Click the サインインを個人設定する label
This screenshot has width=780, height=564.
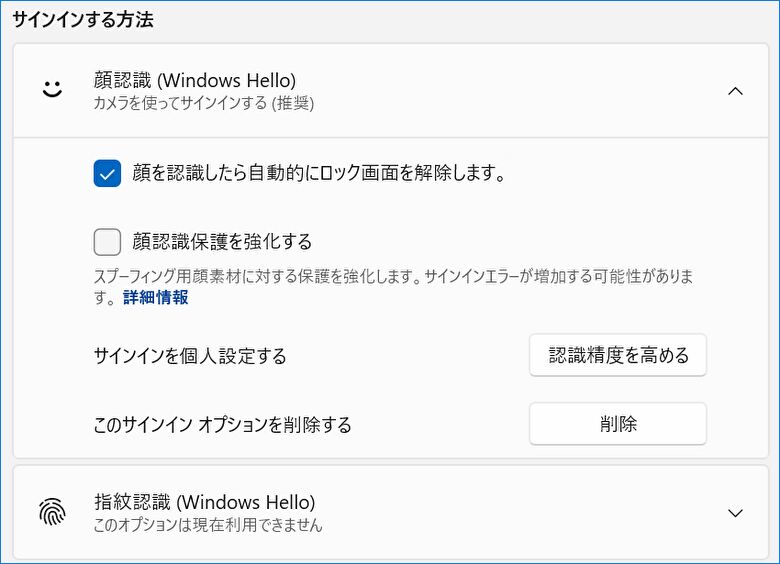click(x=190, y=356)
